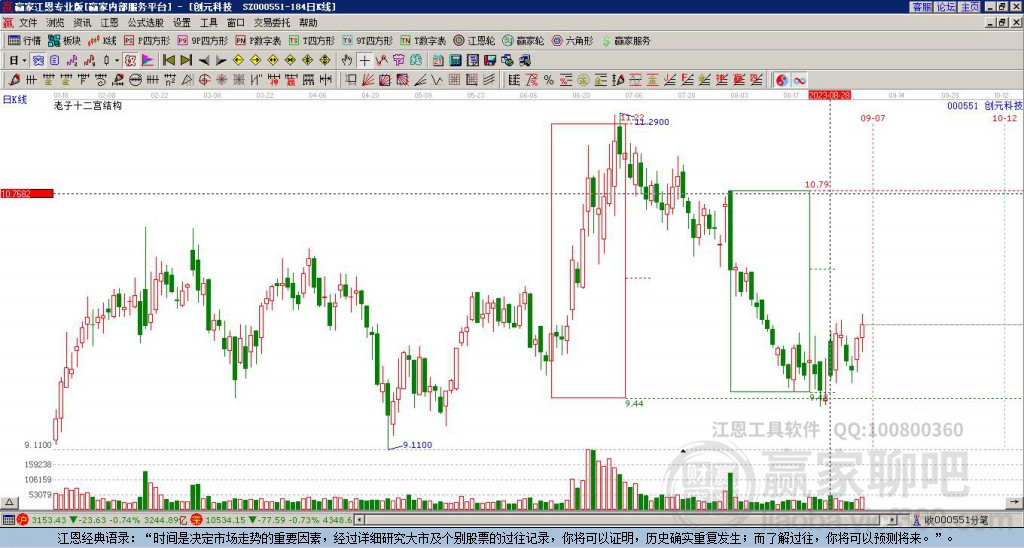Click the 10-12 forecast date marker
Image resolution: width=1024 pixels, height=548 pixels.
1004,118
